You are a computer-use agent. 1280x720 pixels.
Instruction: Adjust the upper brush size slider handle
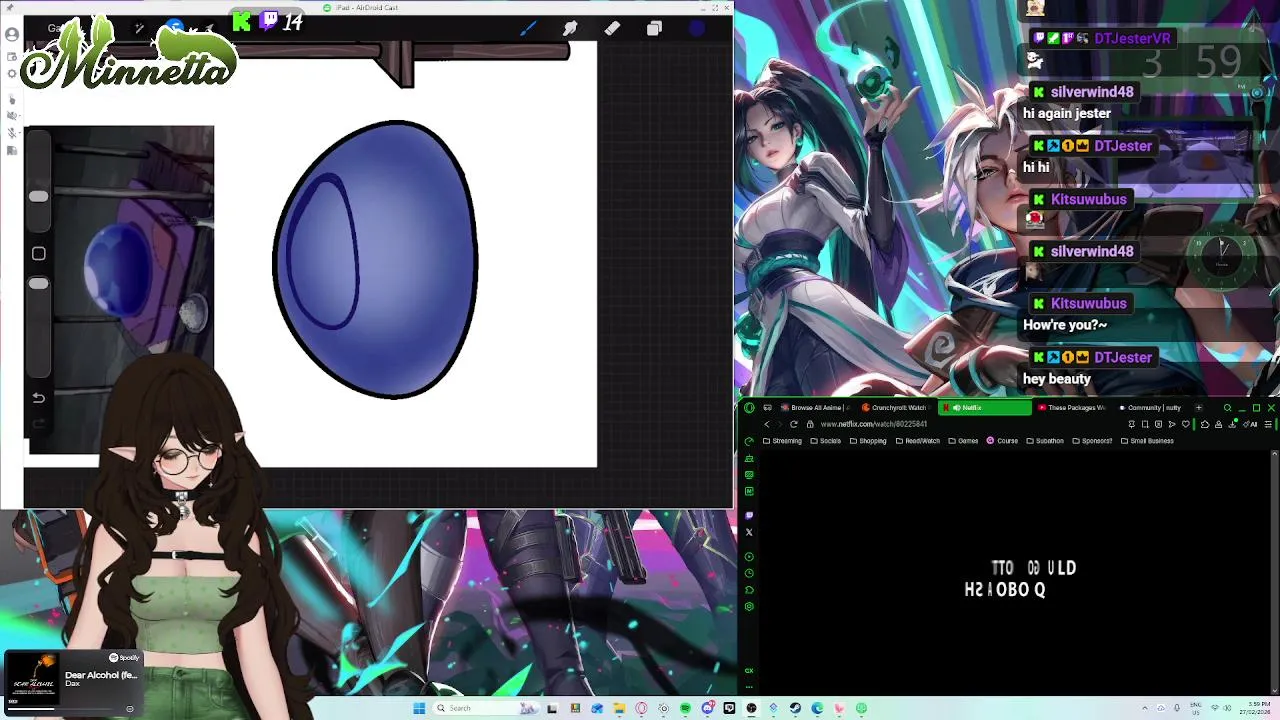pyautogui.click(x=38, y=197)
